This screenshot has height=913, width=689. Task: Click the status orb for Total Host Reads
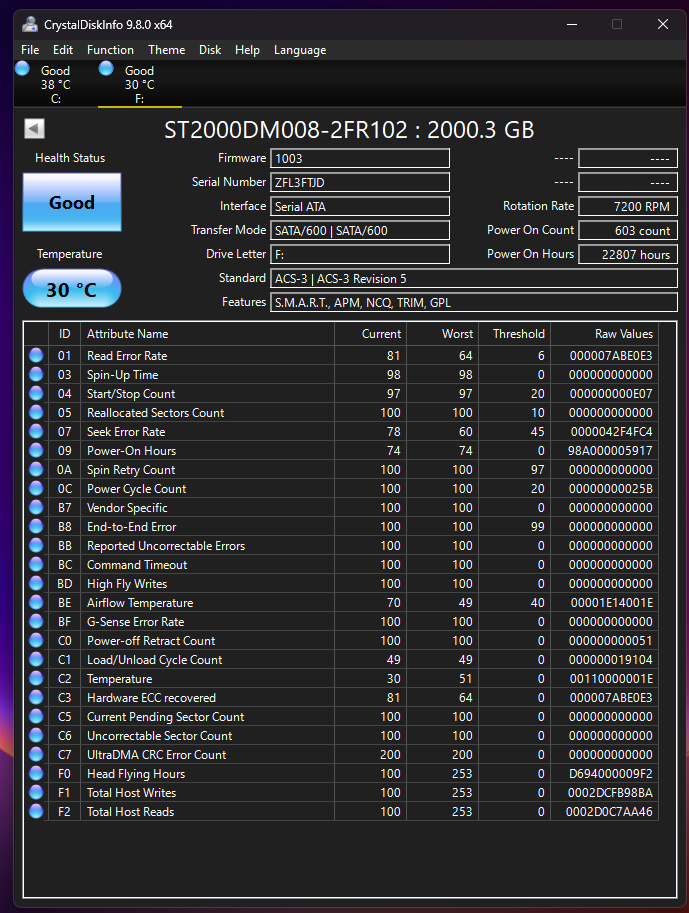(x=37, y=811)
